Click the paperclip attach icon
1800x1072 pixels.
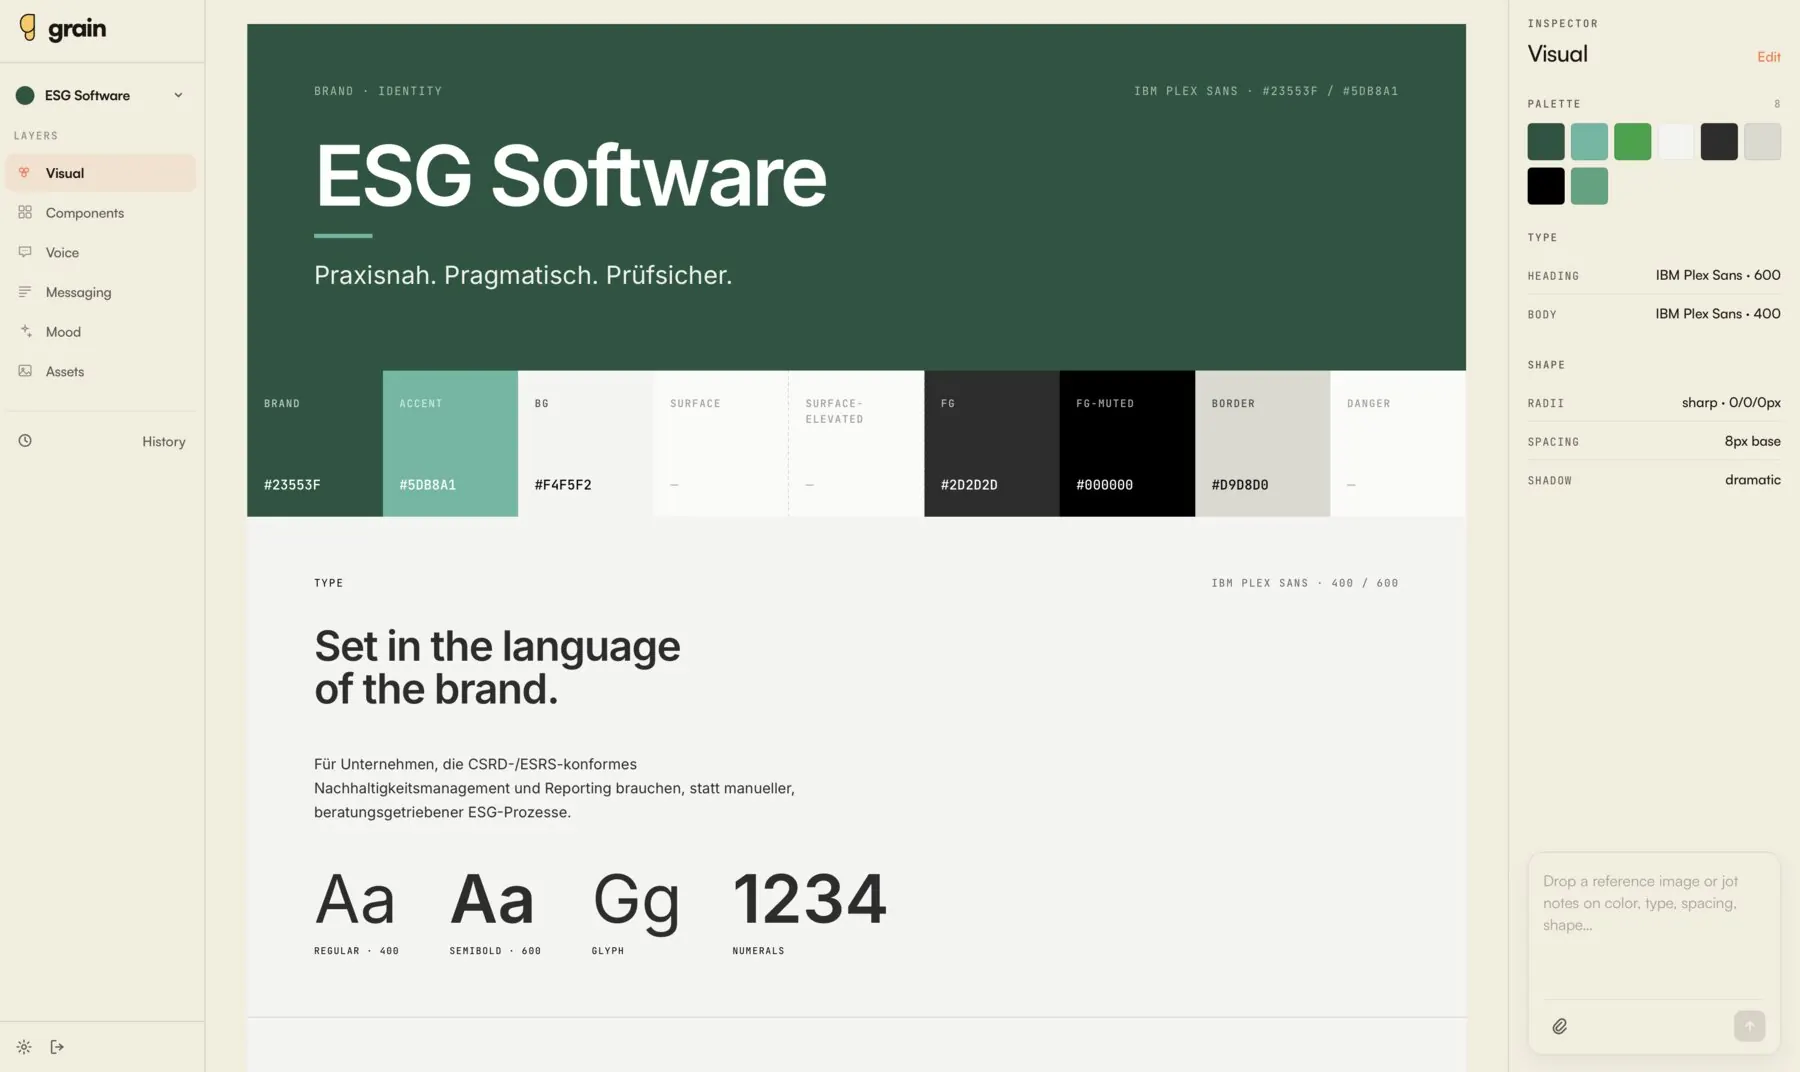coord(1559,1026)
